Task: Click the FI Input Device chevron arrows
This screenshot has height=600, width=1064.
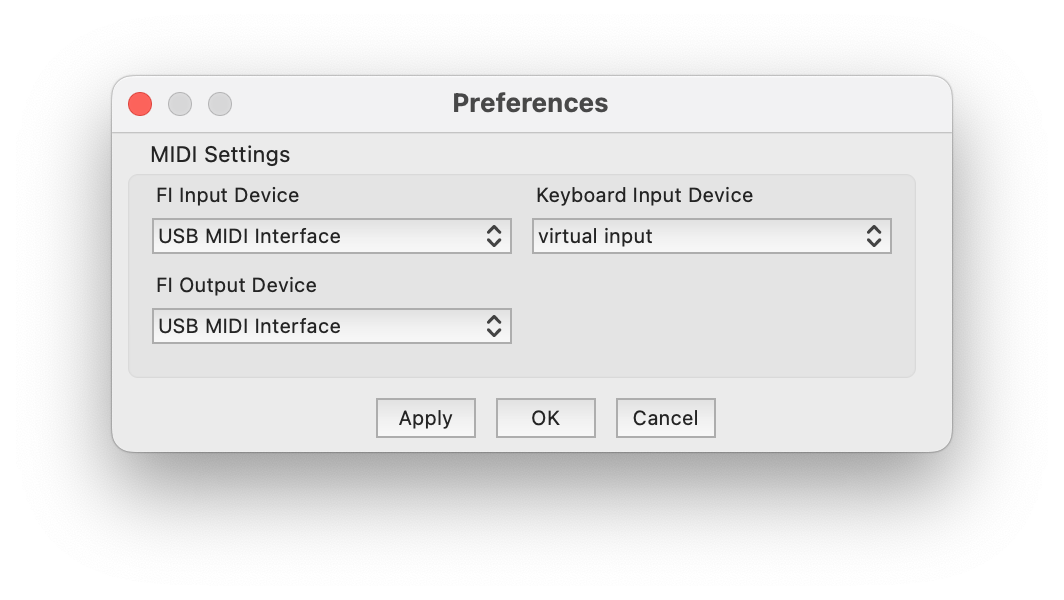Action: 493,236
